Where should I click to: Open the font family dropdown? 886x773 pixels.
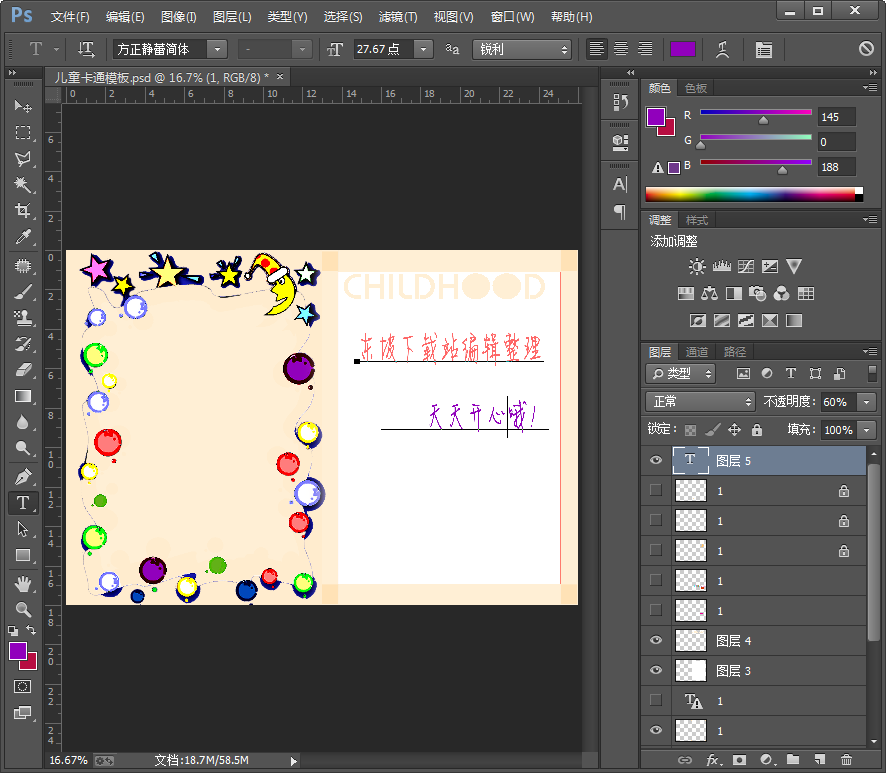point(217,49)
